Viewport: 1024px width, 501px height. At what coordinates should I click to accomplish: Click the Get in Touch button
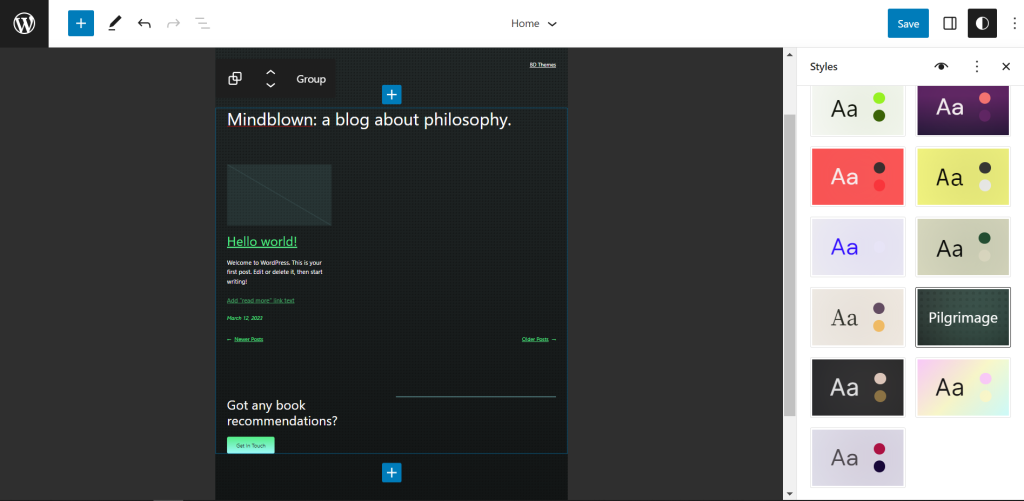point(251,445)
